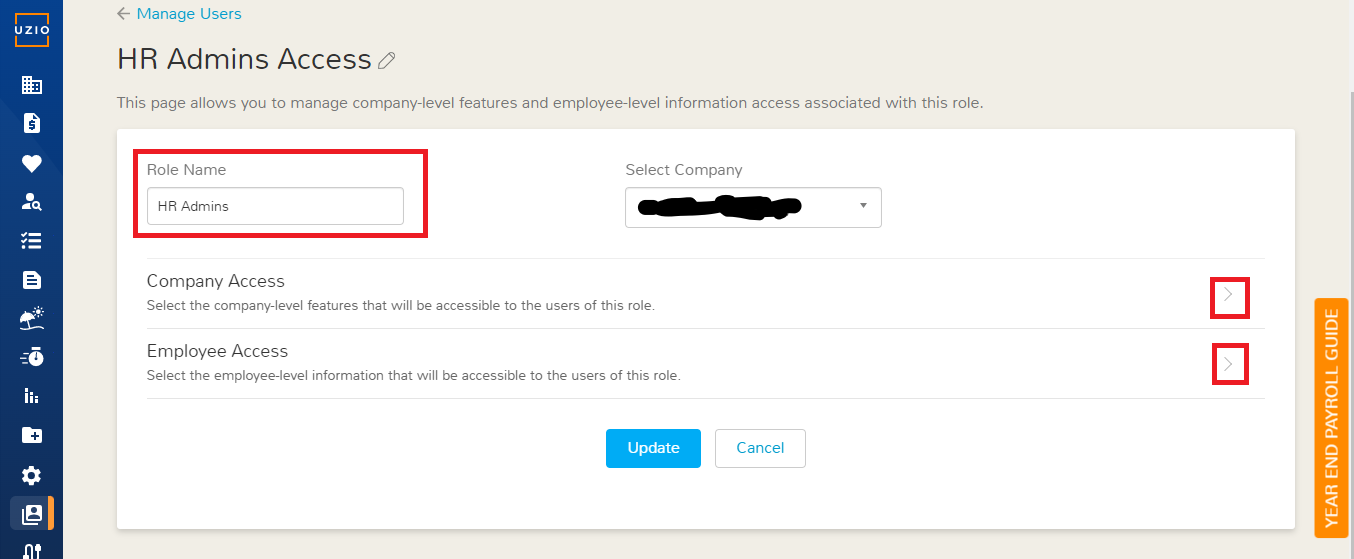Open the settings gear icon in the sidebar

point(31,475)
